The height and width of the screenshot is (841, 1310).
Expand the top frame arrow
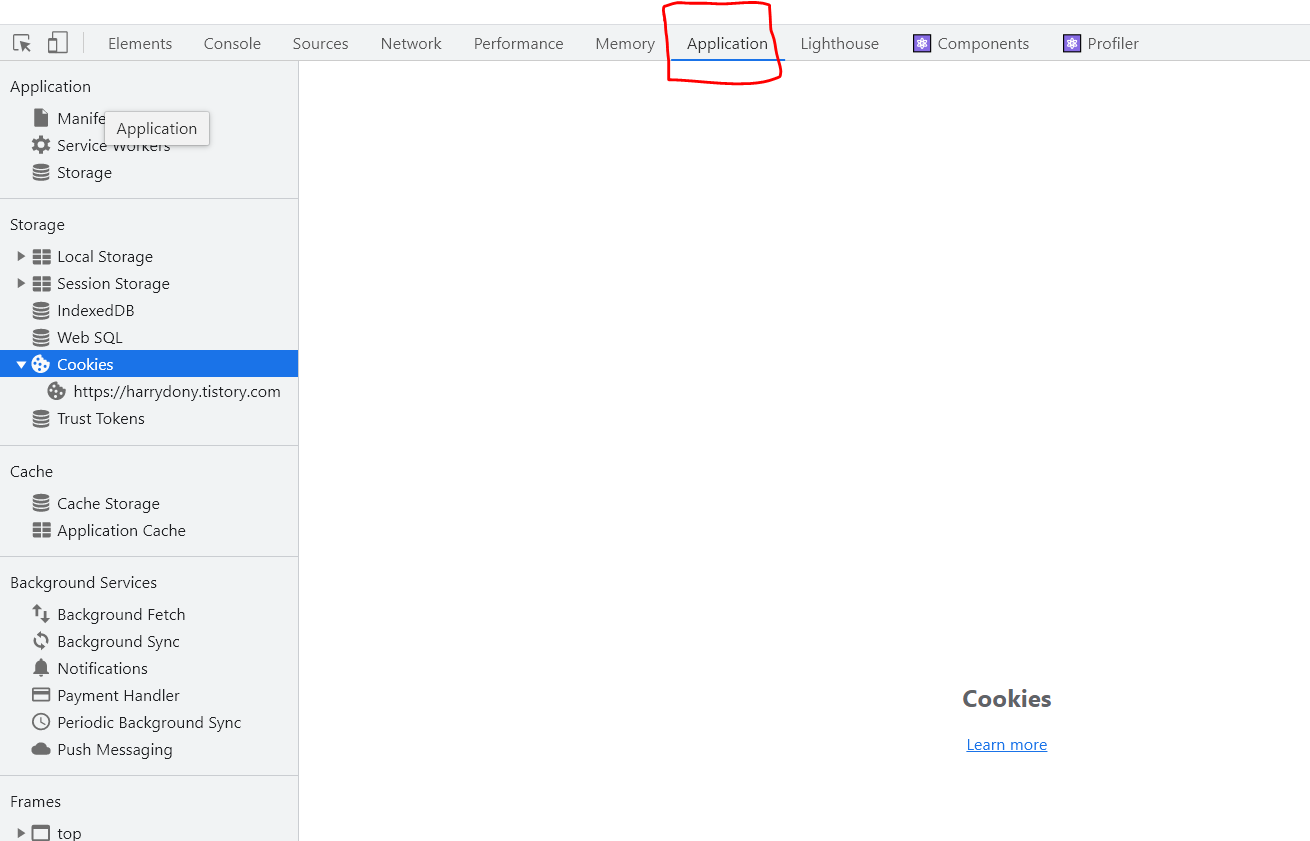pyautogui.click(x=21, y=832)
